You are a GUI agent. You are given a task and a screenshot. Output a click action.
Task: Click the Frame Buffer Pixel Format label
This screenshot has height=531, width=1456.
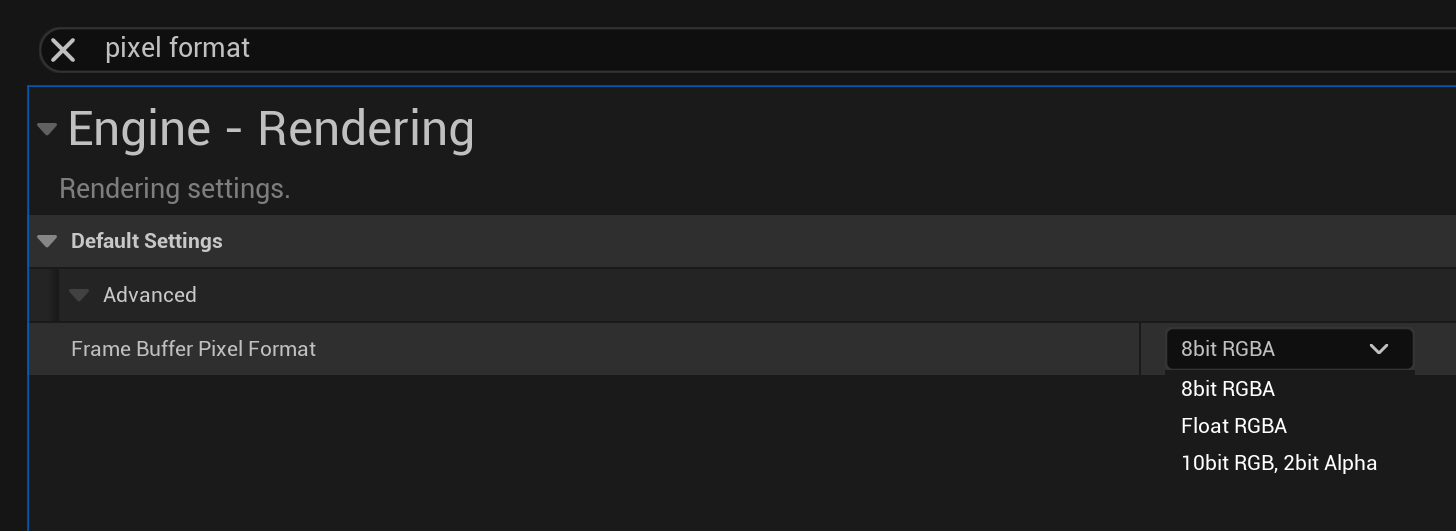pos(193,349)
